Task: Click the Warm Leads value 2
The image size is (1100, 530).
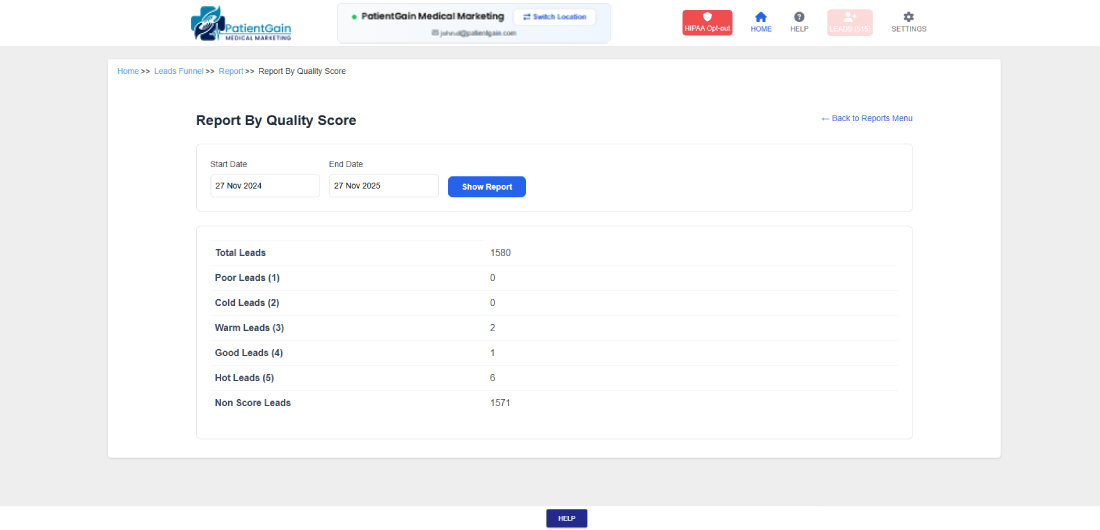Action: pyautogui.click(x=492, y=328)
